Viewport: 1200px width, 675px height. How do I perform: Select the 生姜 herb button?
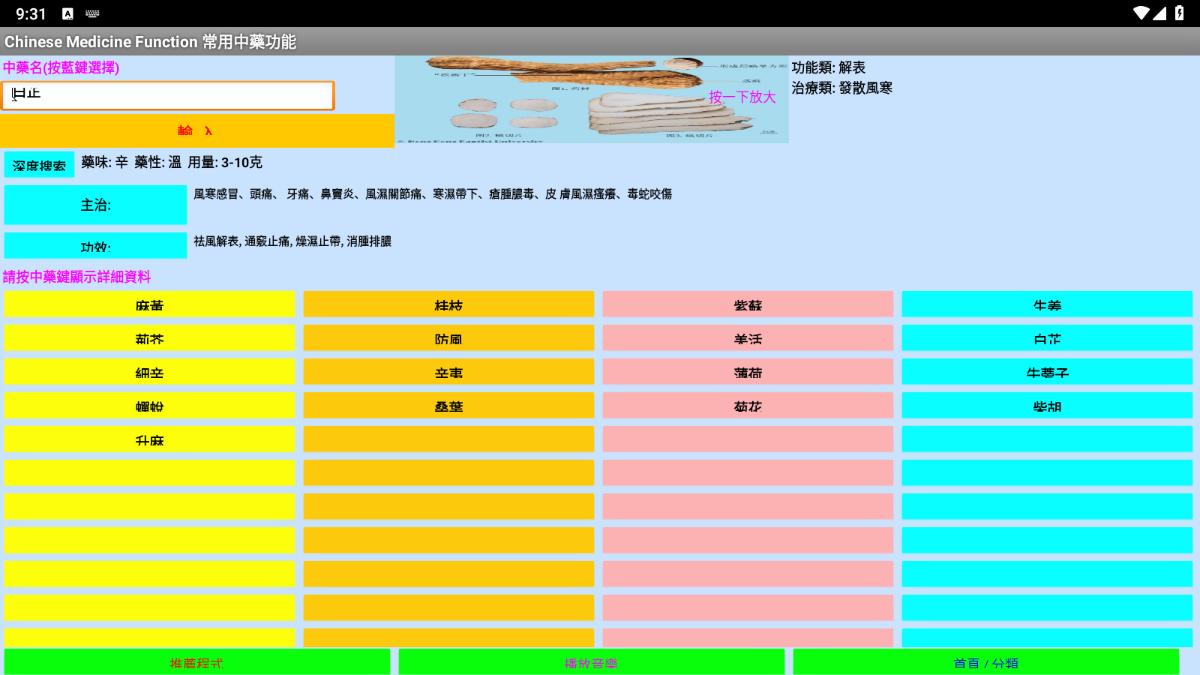1047,305
